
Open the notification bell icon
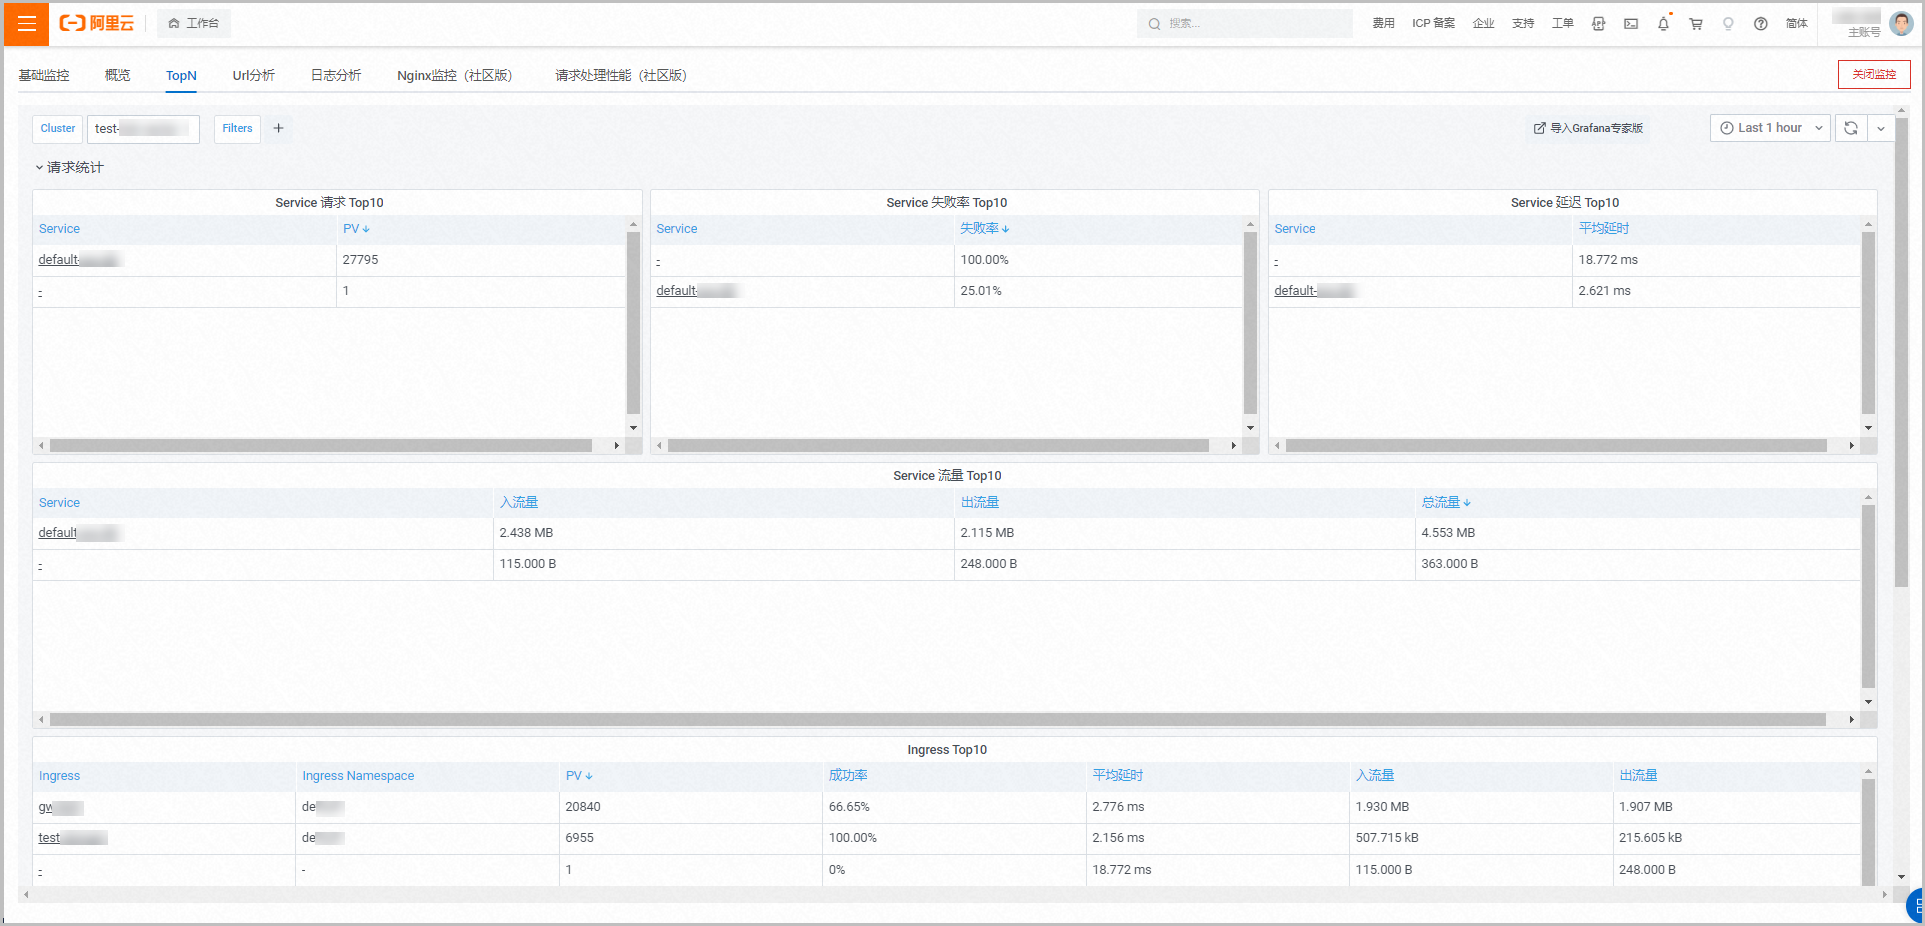tap(1663, 23)
